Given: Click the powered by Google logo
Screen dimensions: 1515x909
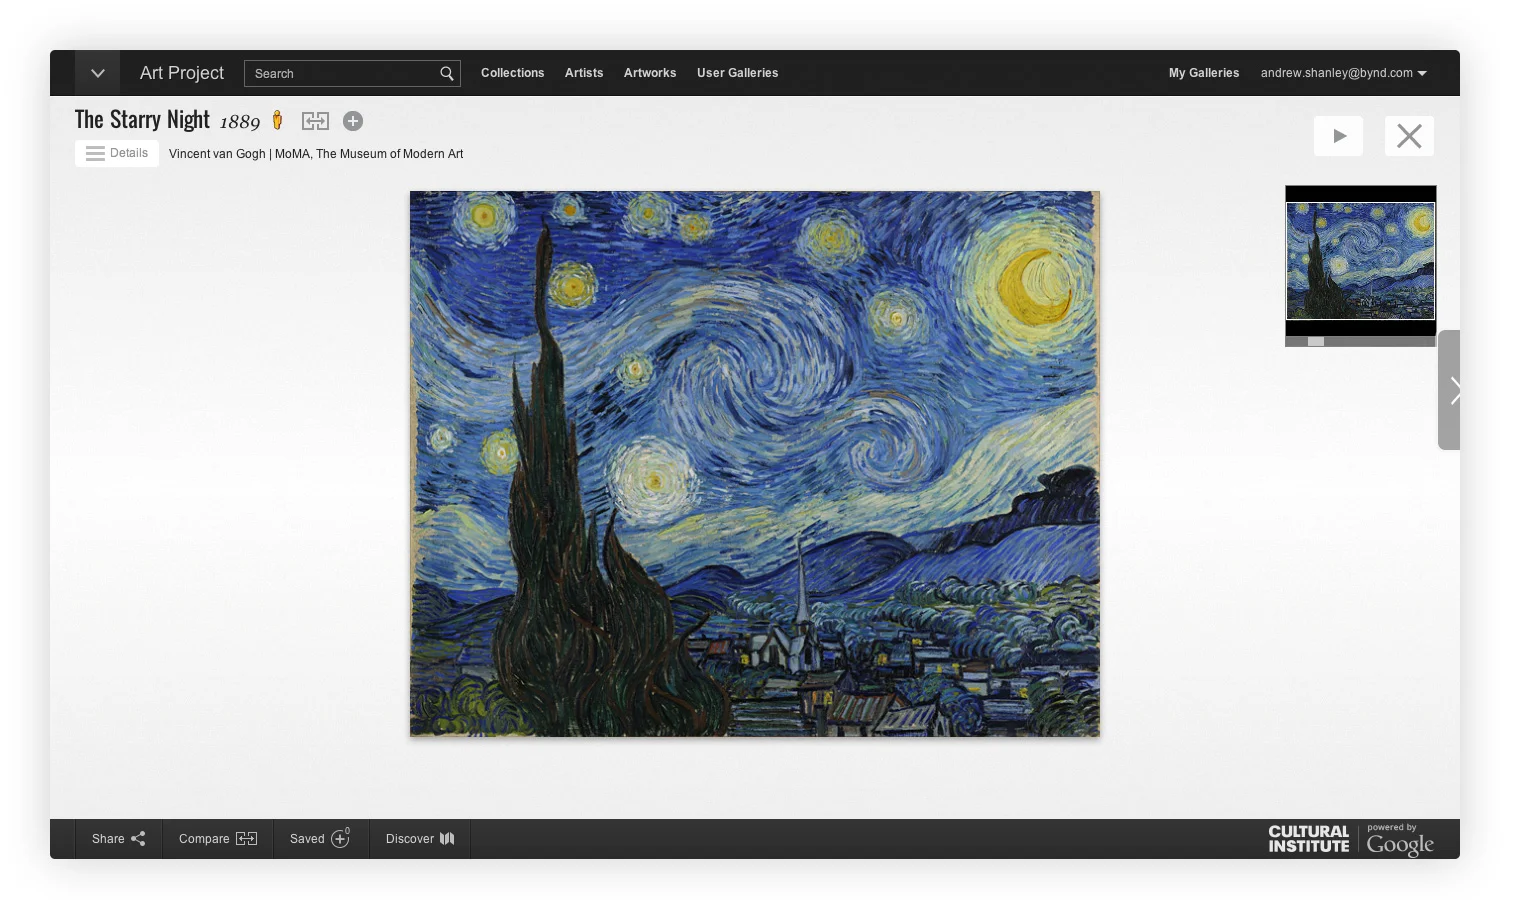Looking at the screenshot, I should pyautogui.click(x=1400, y=841).
